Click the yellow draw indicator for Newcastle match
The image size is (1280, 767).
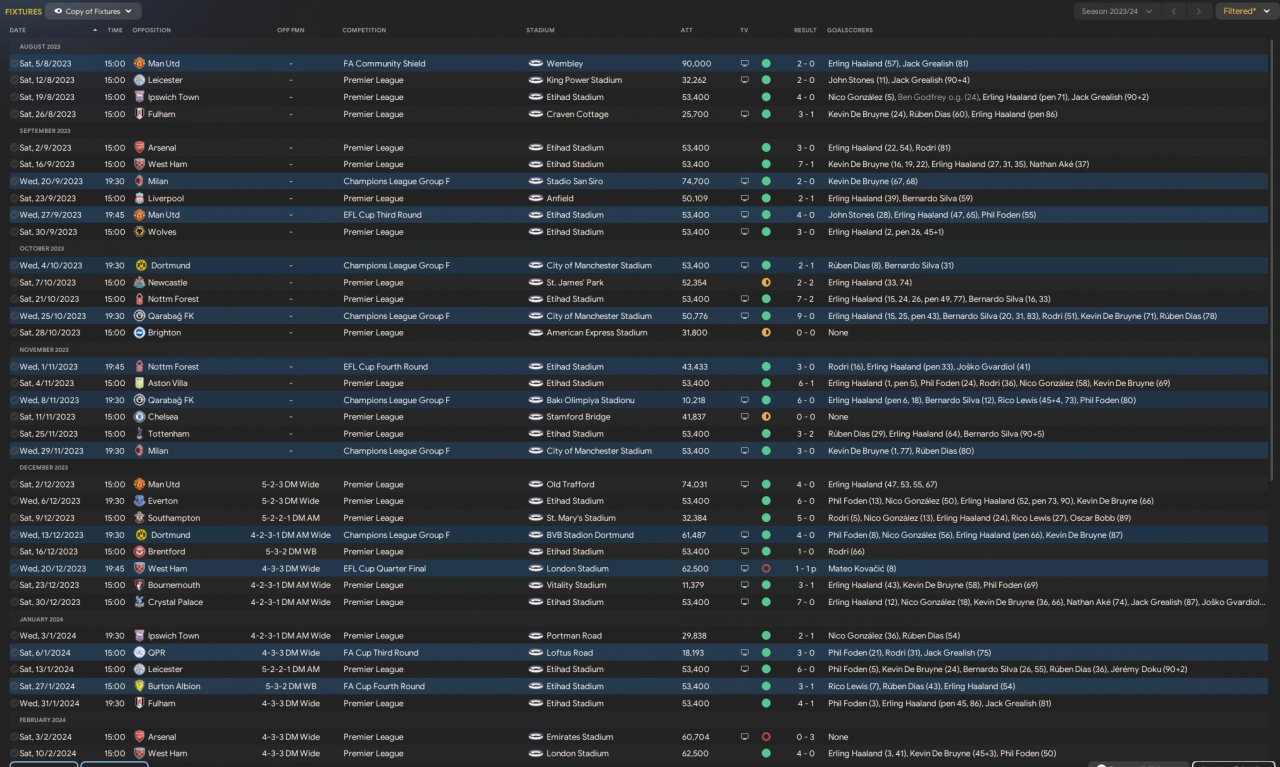[766, 282]
